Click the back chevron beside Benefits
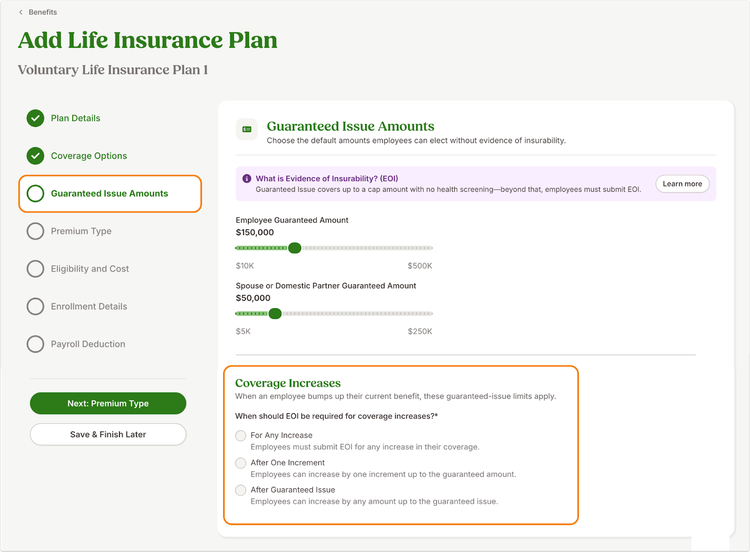The image size is (750, 552). tap(21, 12)
